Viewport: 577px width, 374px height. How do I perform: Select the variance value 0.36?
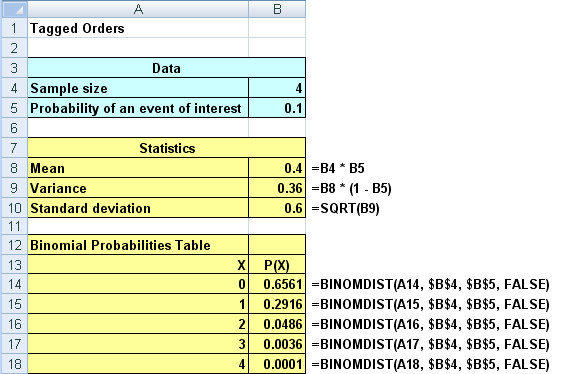click(x=277, y=188)
